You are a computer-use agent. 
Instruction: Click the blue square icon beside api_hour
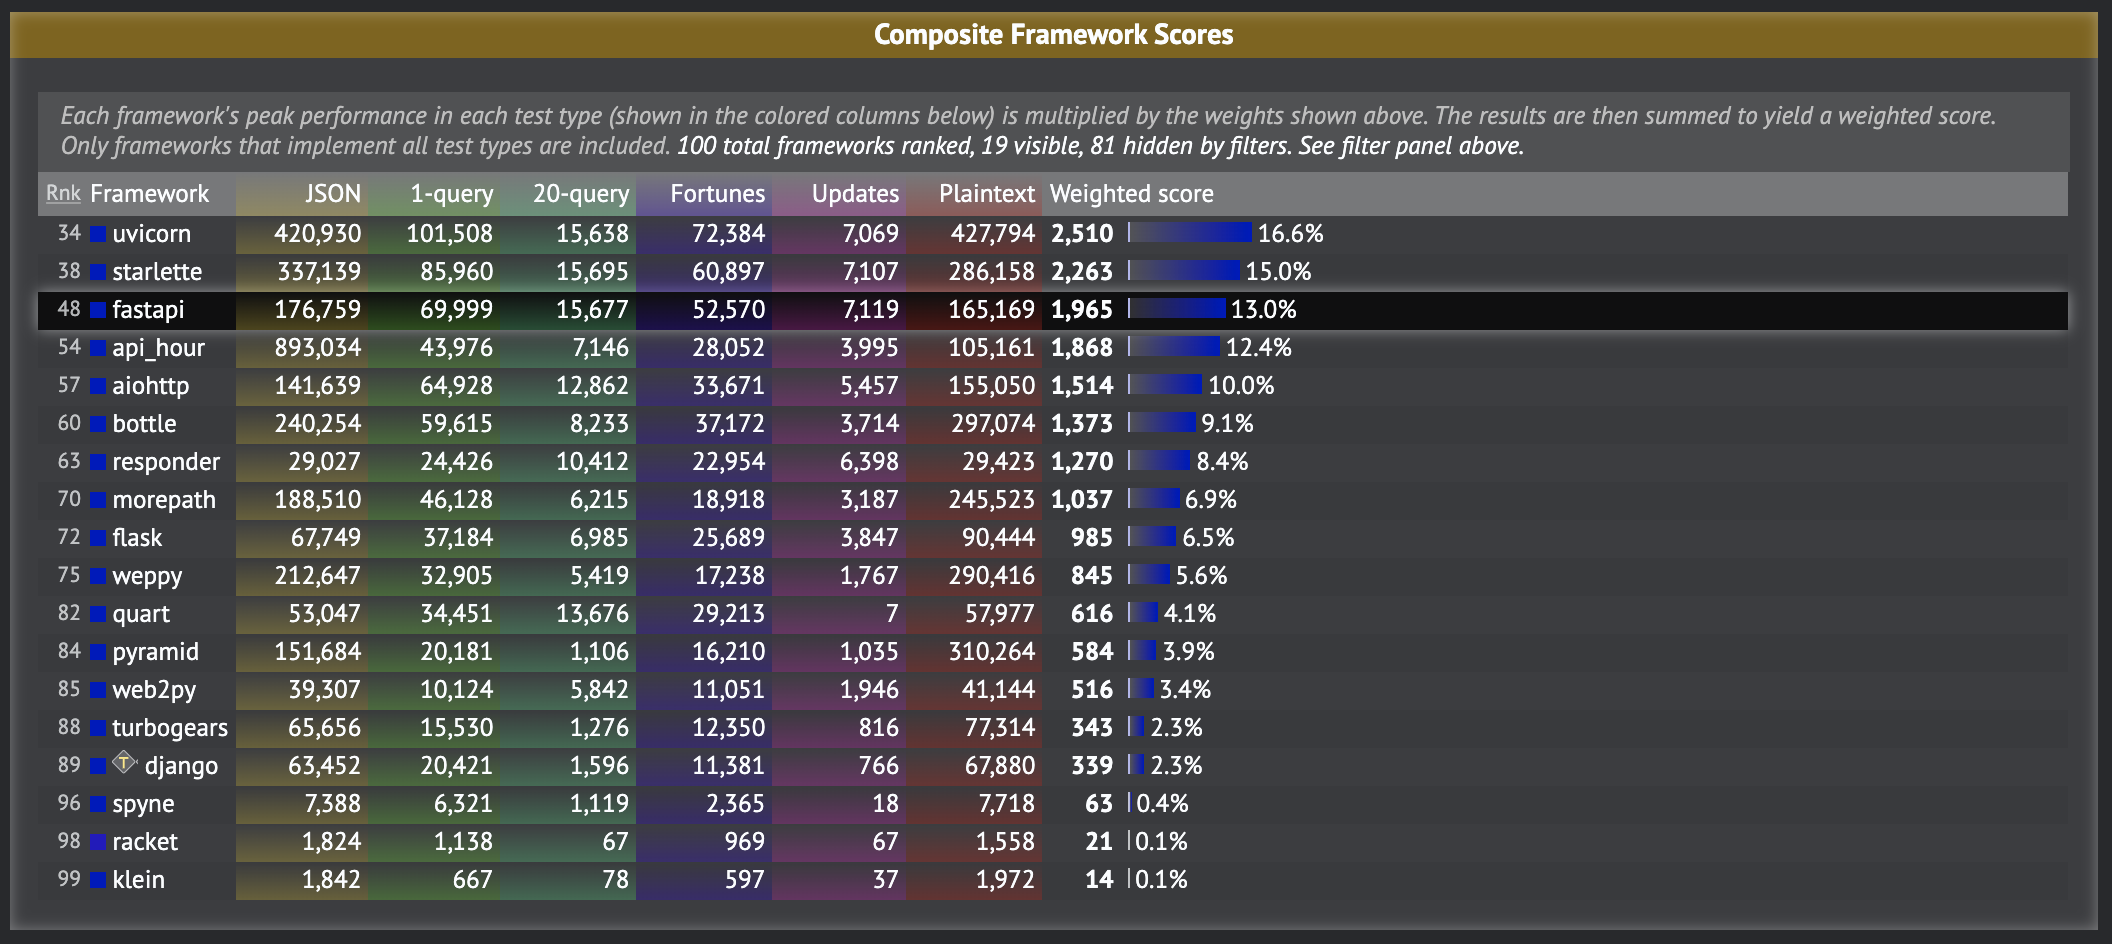point(98,348)
